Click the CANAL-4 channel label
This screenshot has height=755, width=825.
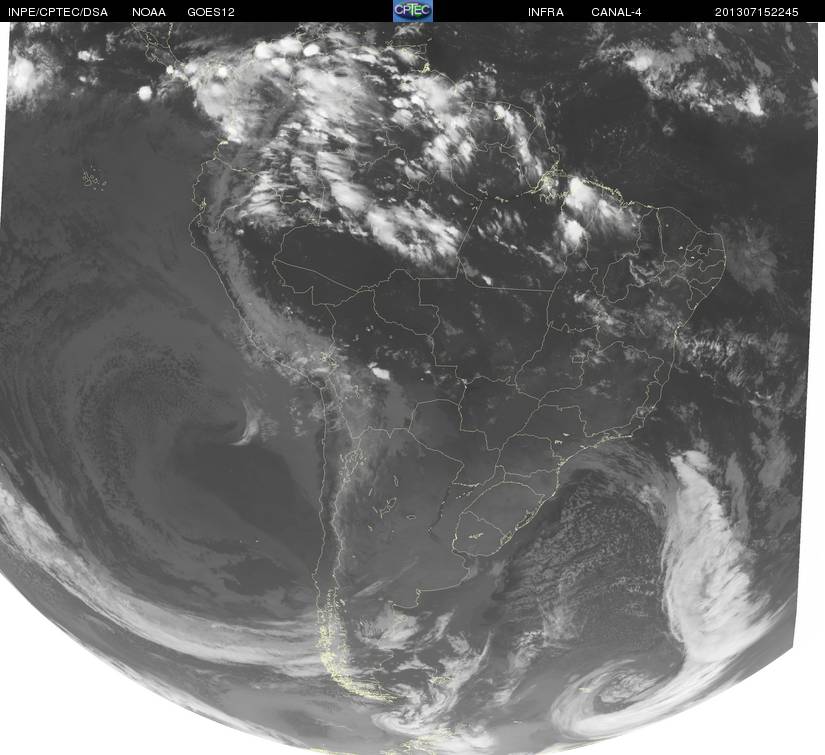pos(616,12)
